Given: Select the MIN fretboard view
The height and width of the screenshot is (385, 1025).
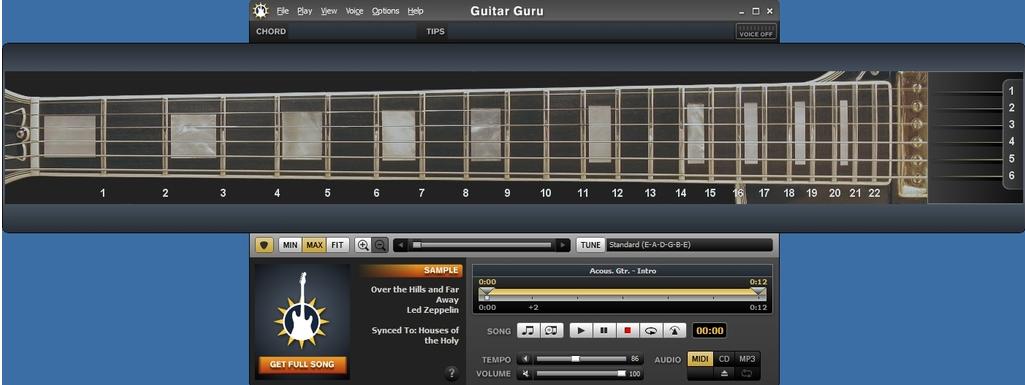Looking at the screenshot, I should click(290, 245).
